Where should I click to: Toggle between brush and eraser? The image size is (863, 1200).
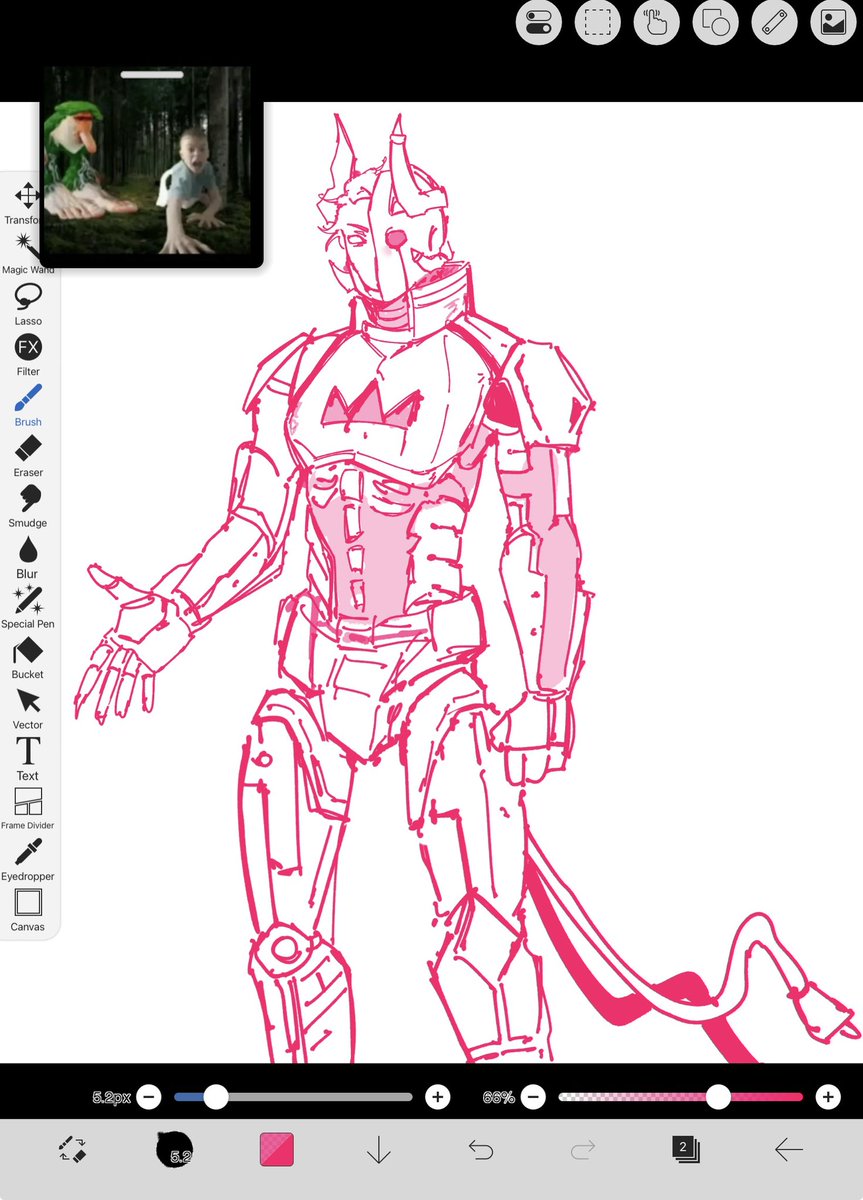(73, 1150)
